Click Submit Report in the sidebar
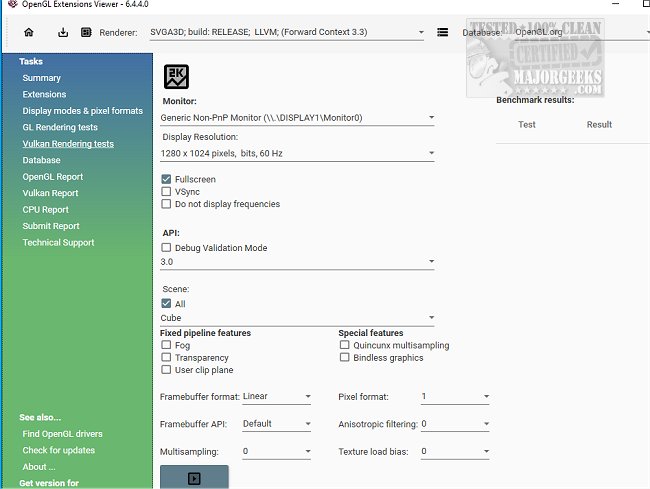The width and height of the screenshot is (650, 489). [51, 226]
